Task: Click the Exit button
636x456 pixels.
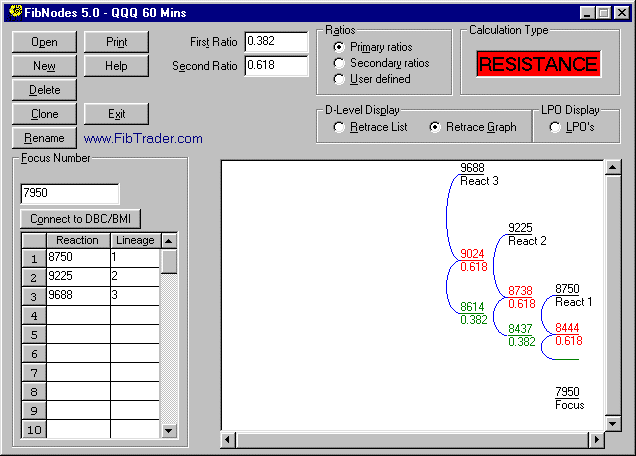Action: click(x=116, y=114)
